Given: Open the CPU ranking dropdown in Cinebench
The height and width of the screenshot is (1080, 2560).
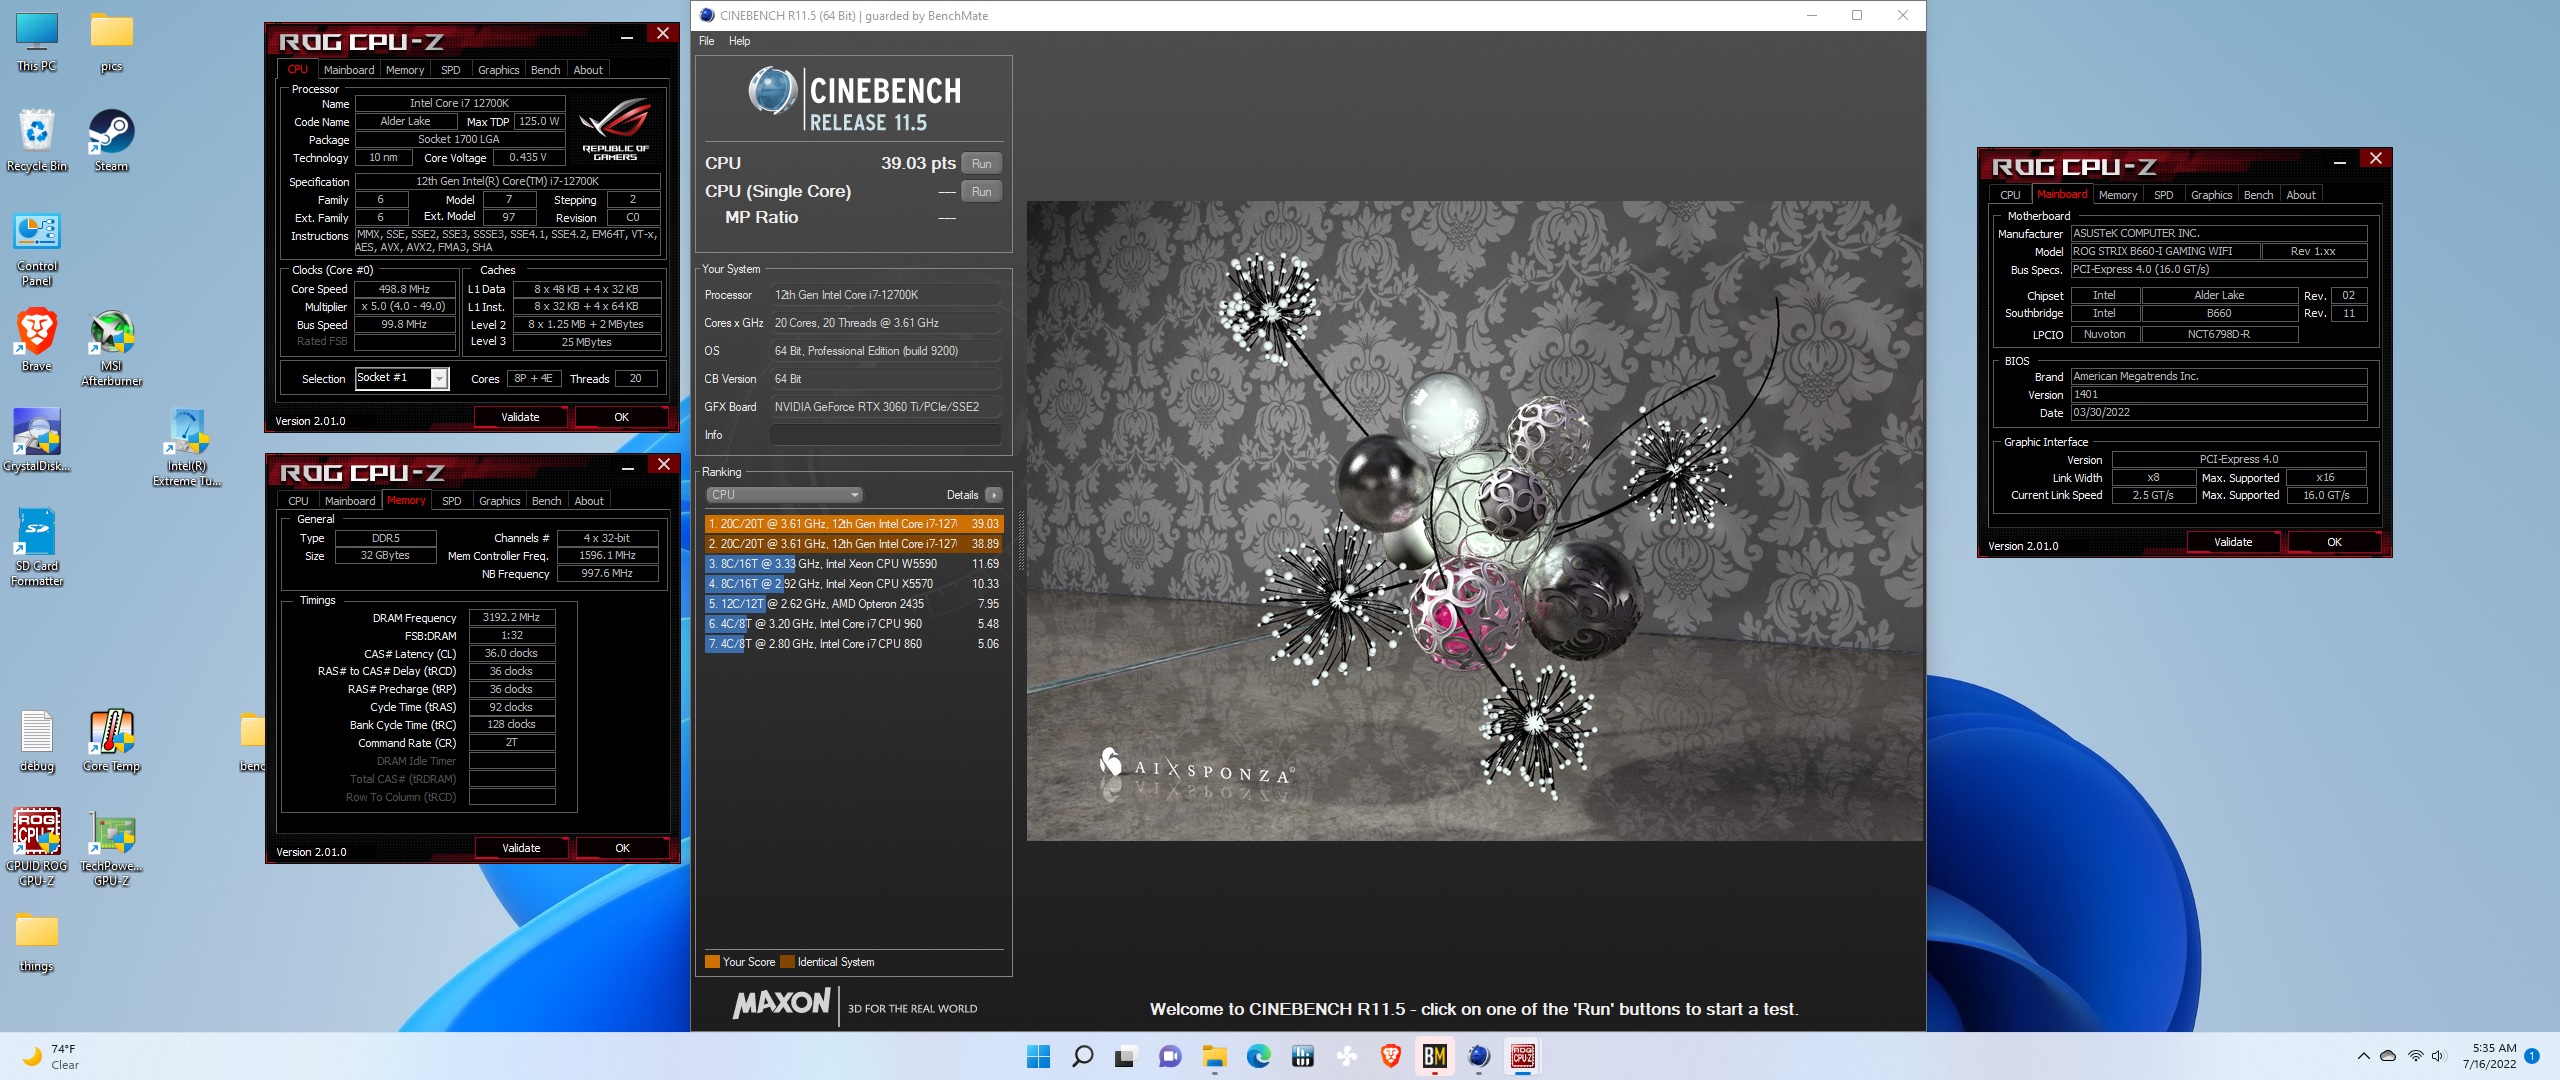Looking at the screenshot, I should point(784,495).
